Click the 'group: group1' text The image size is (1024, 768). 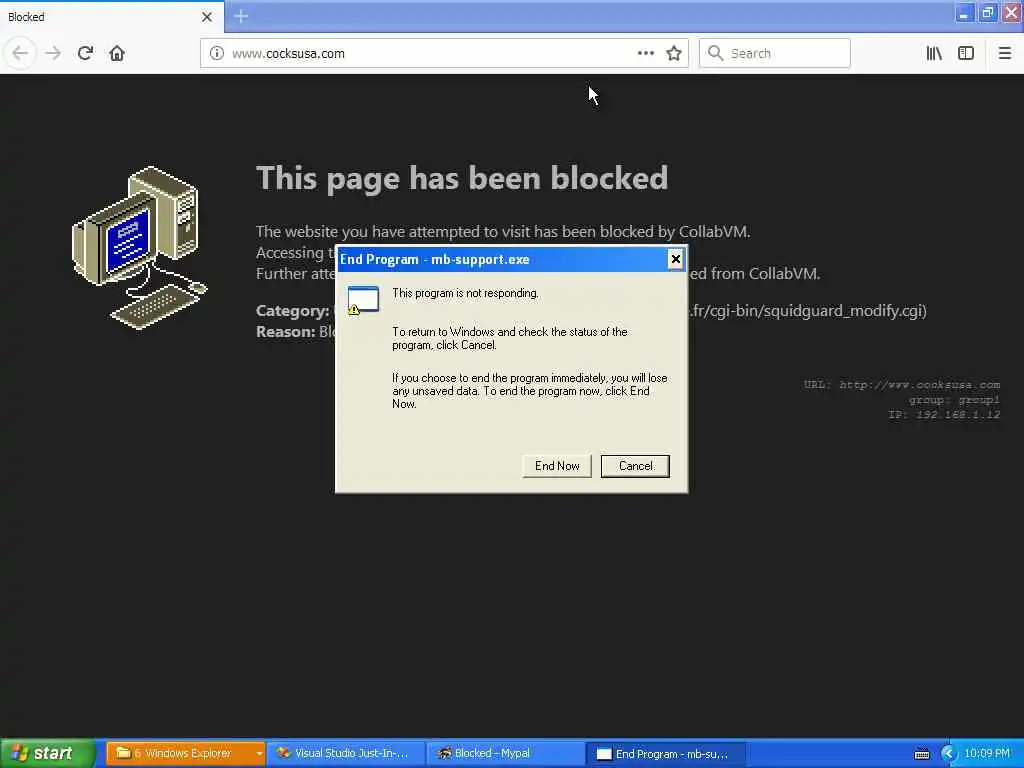pyautogui.click(x=954, y=400)
